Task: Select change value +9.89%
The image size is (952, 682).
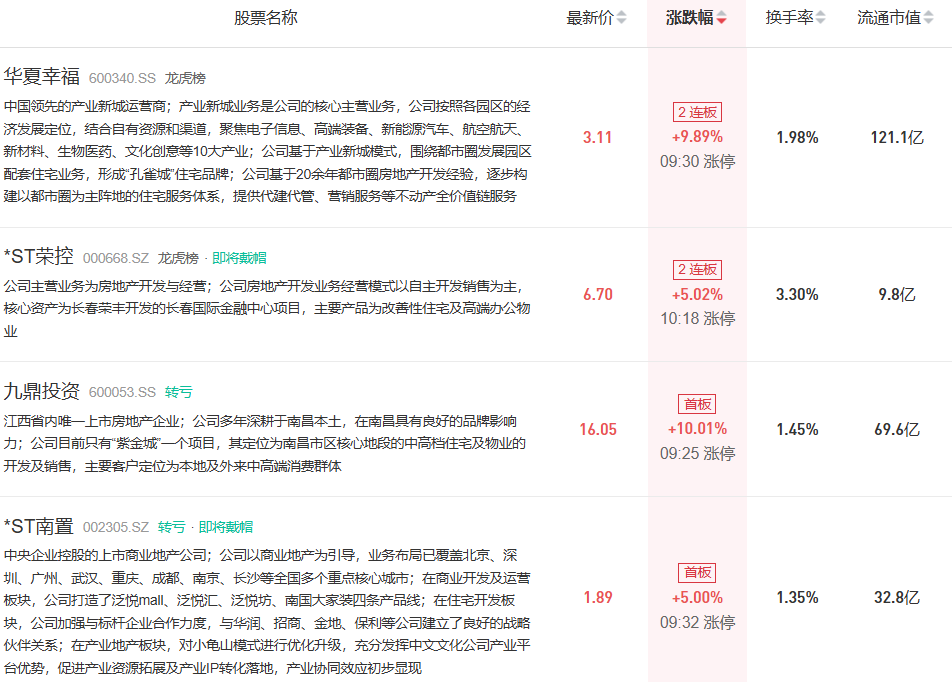Action: pyautogui.click(x=697, y=137)
